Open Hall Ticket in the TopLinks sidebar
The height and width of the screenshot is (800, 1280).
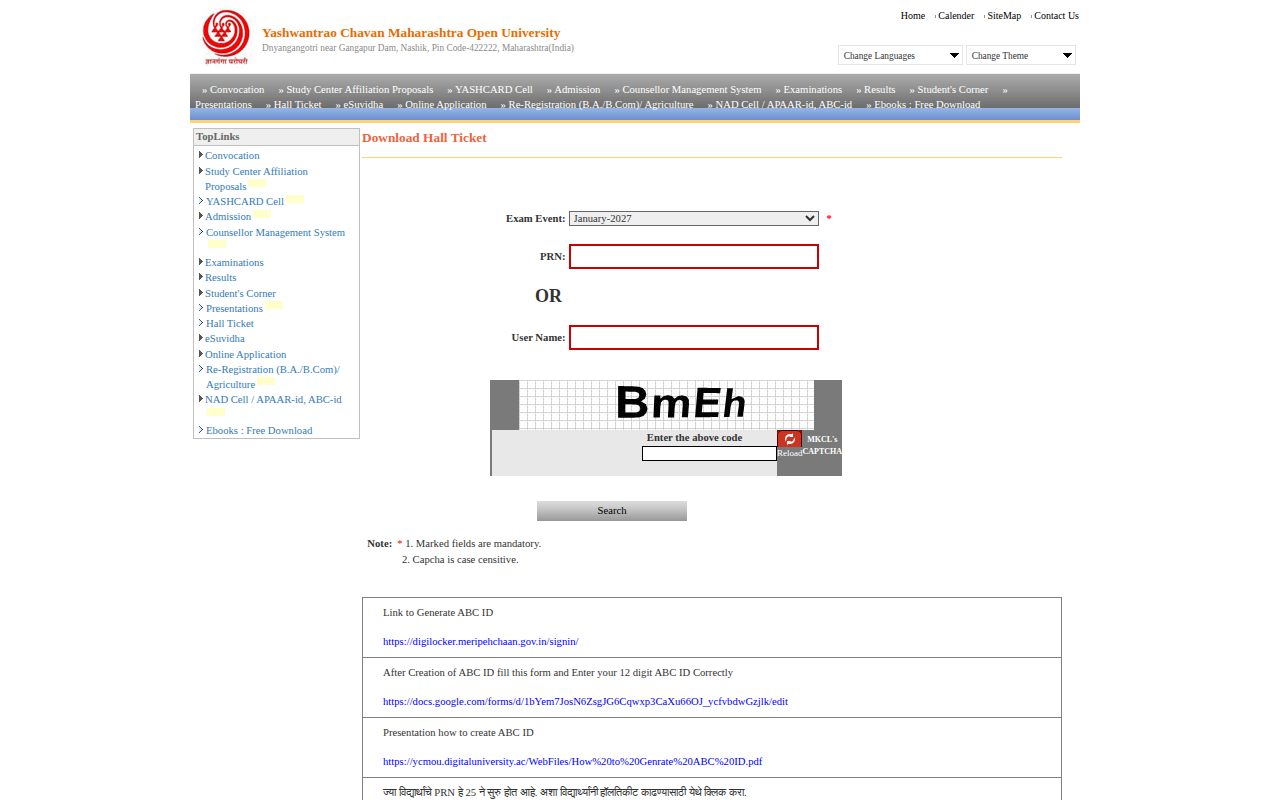(x=230, y=323)
